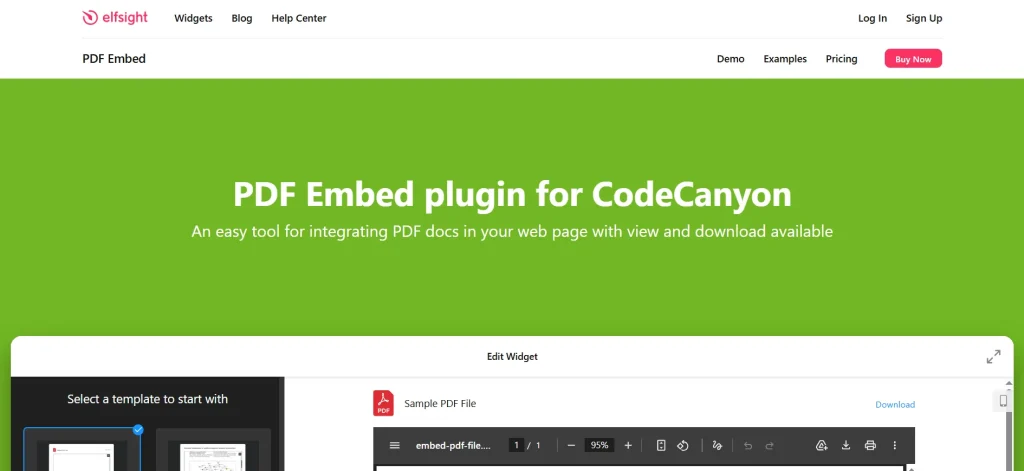
Task: Select the second template thumbnail
Action: coord(213,449)
